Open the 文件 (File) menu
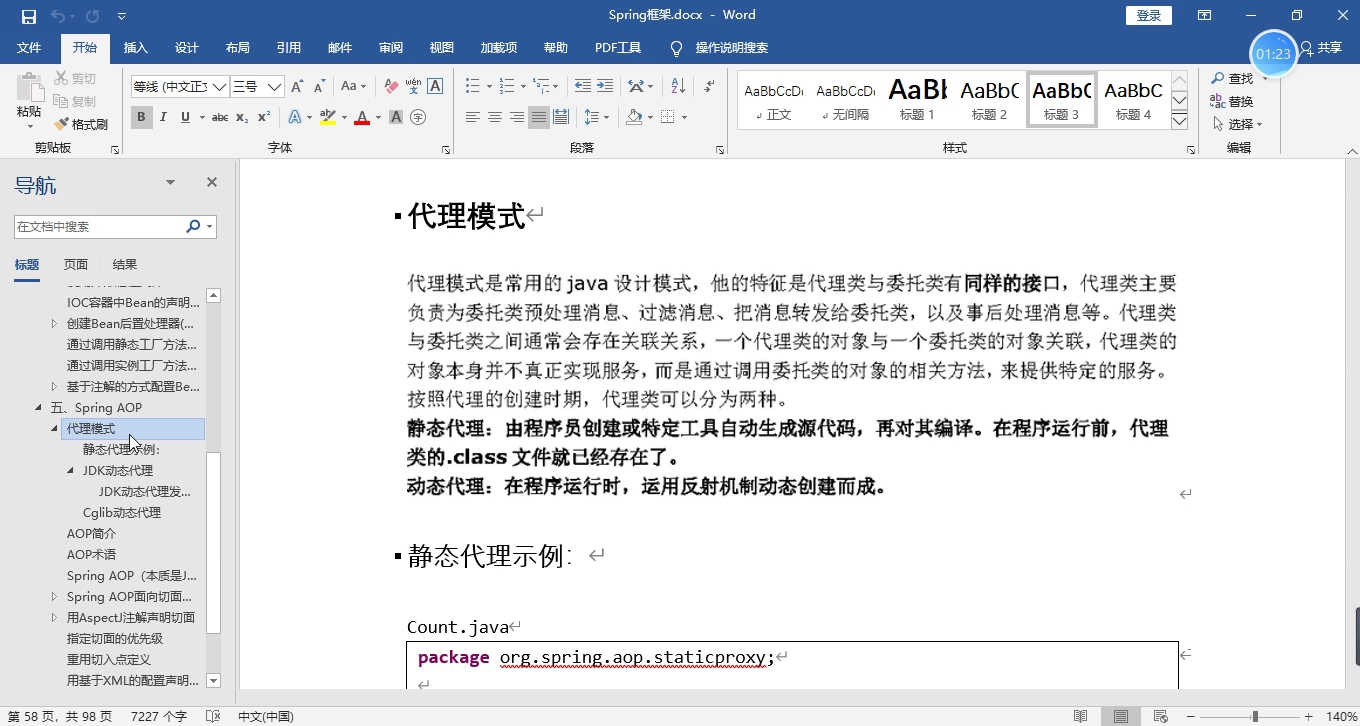1360x726 pixels. point(29,48)
